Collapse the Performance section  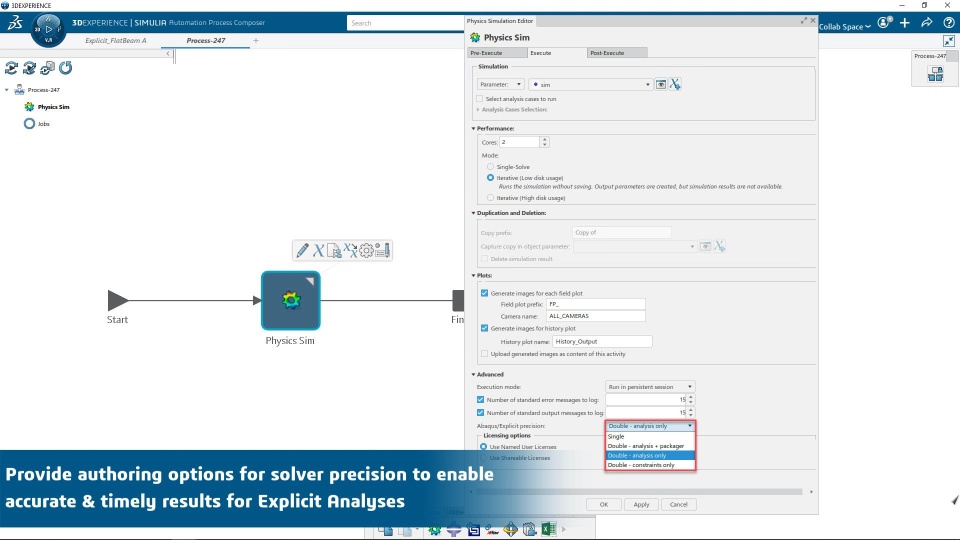pos(473,129)
